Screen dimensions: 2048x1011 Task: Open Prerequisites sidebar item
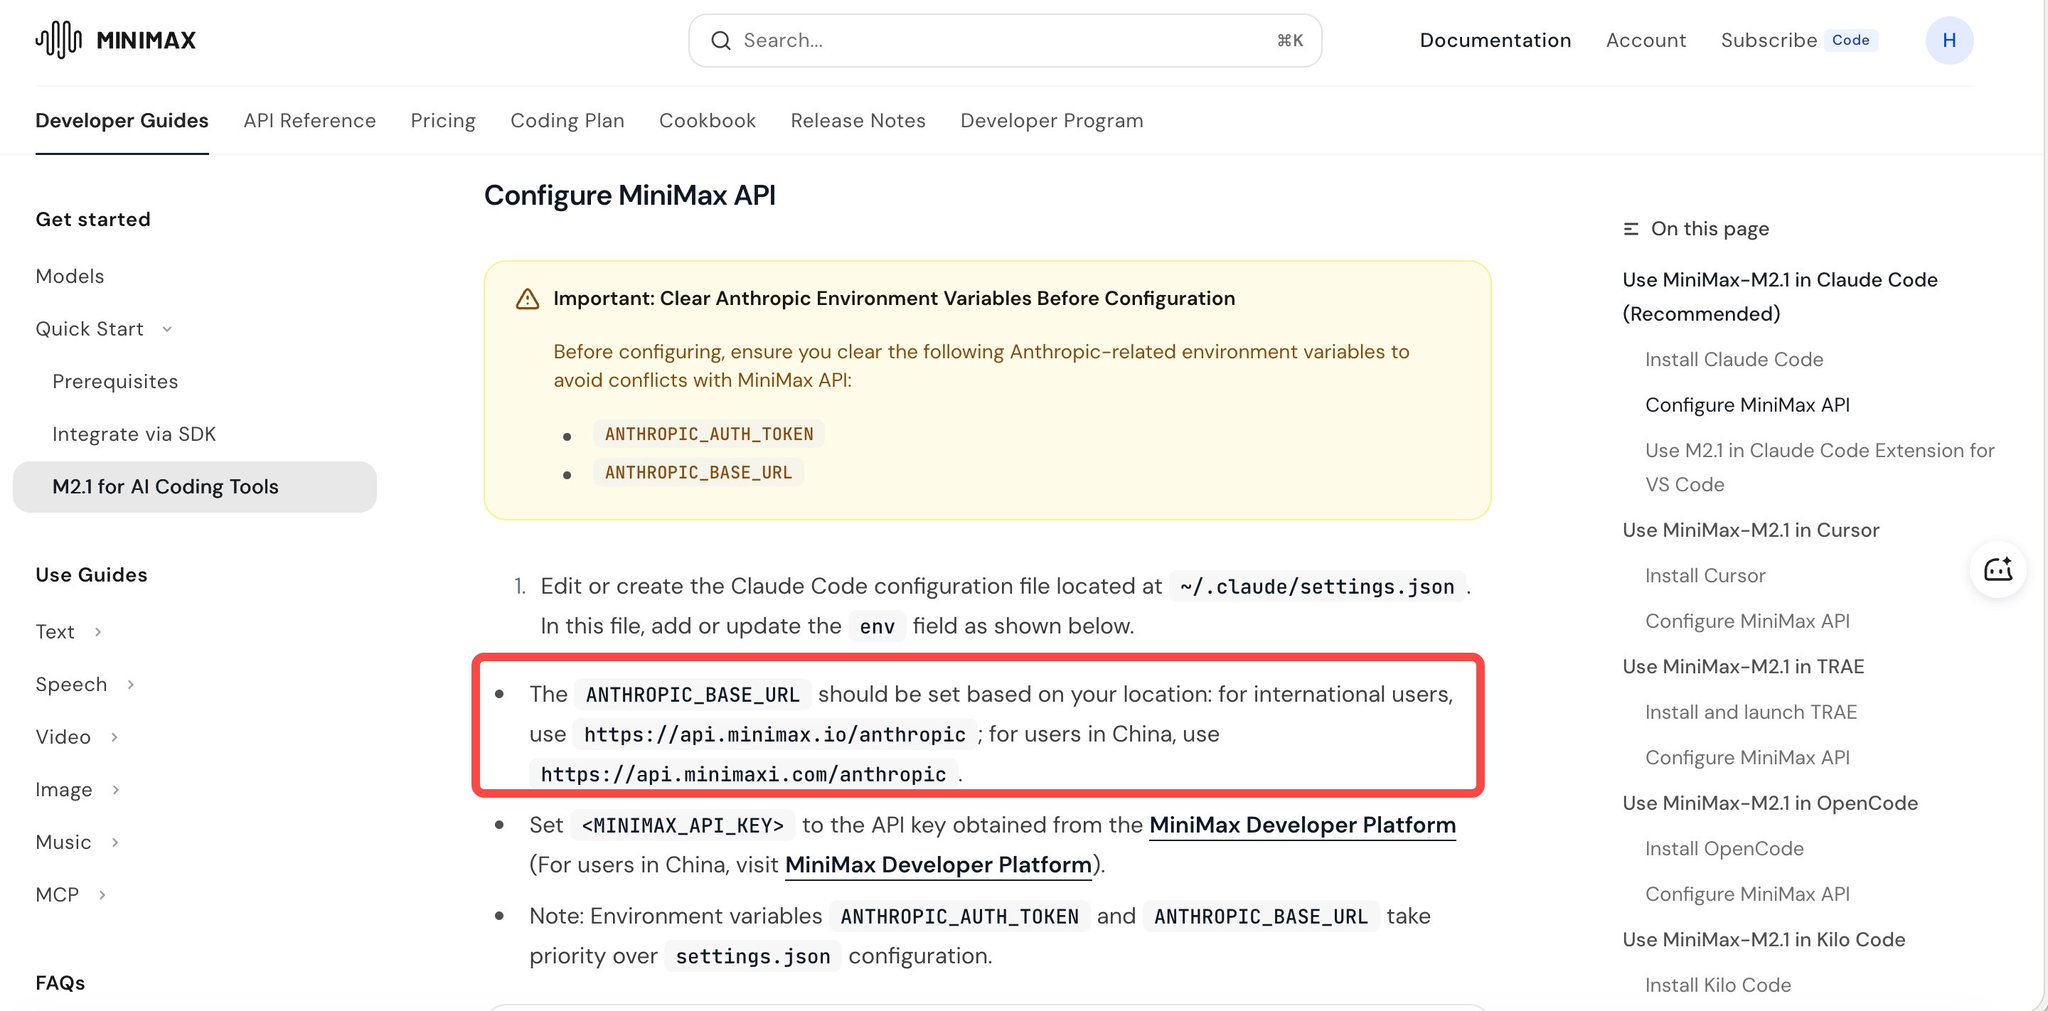click(115, 381)
